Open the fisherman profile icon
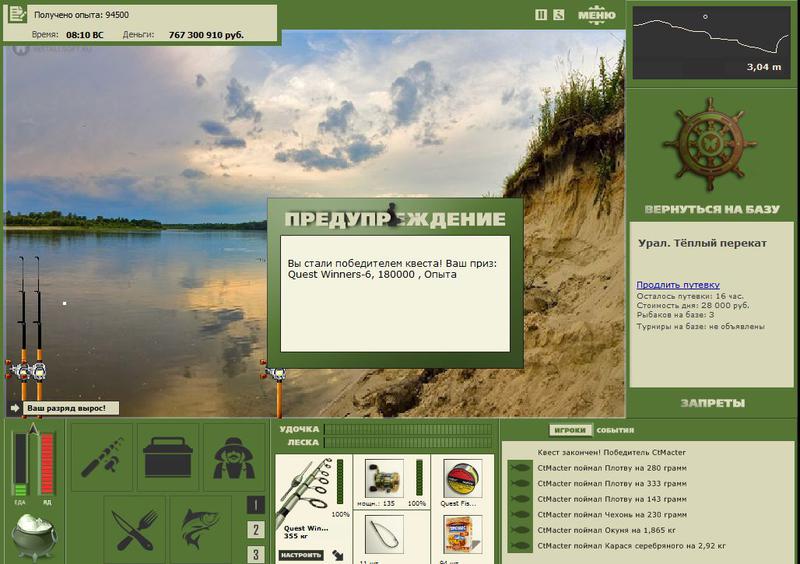Viewport: 800px width, 564px height. coord(234,457)
